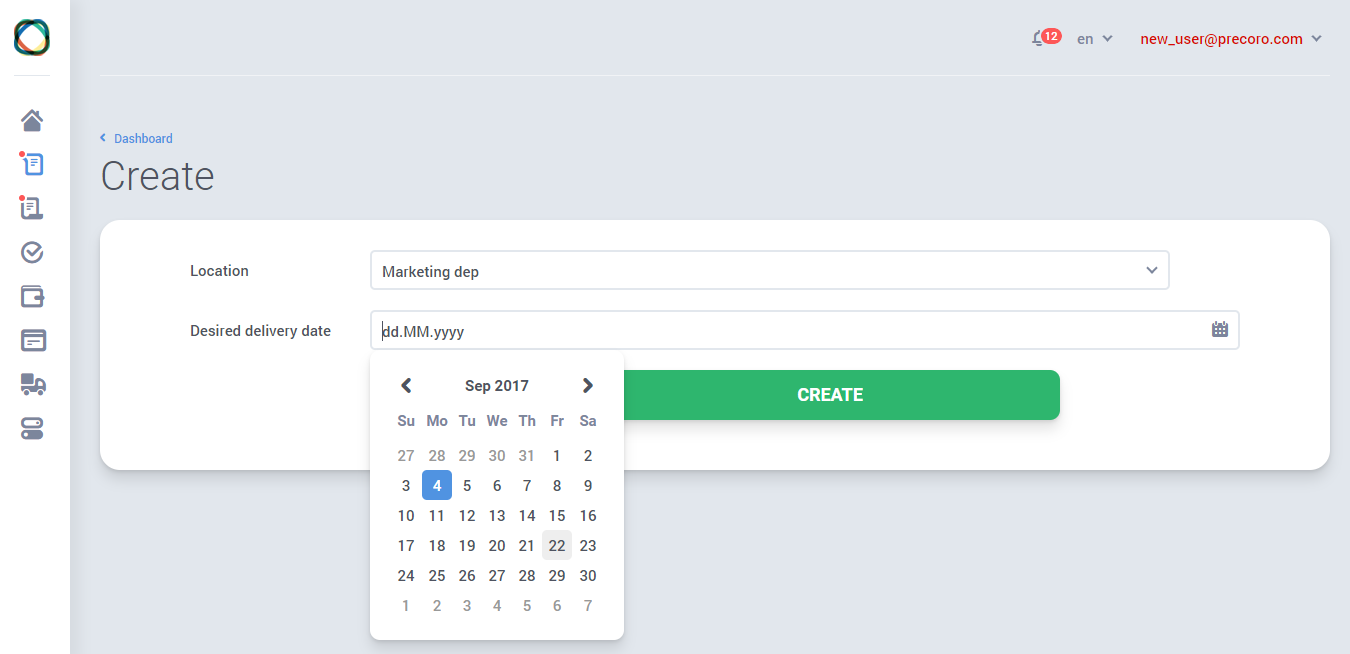Go to next month in calendar
The height and width of the screenshot is (654, 1350).
click(587, 386)
